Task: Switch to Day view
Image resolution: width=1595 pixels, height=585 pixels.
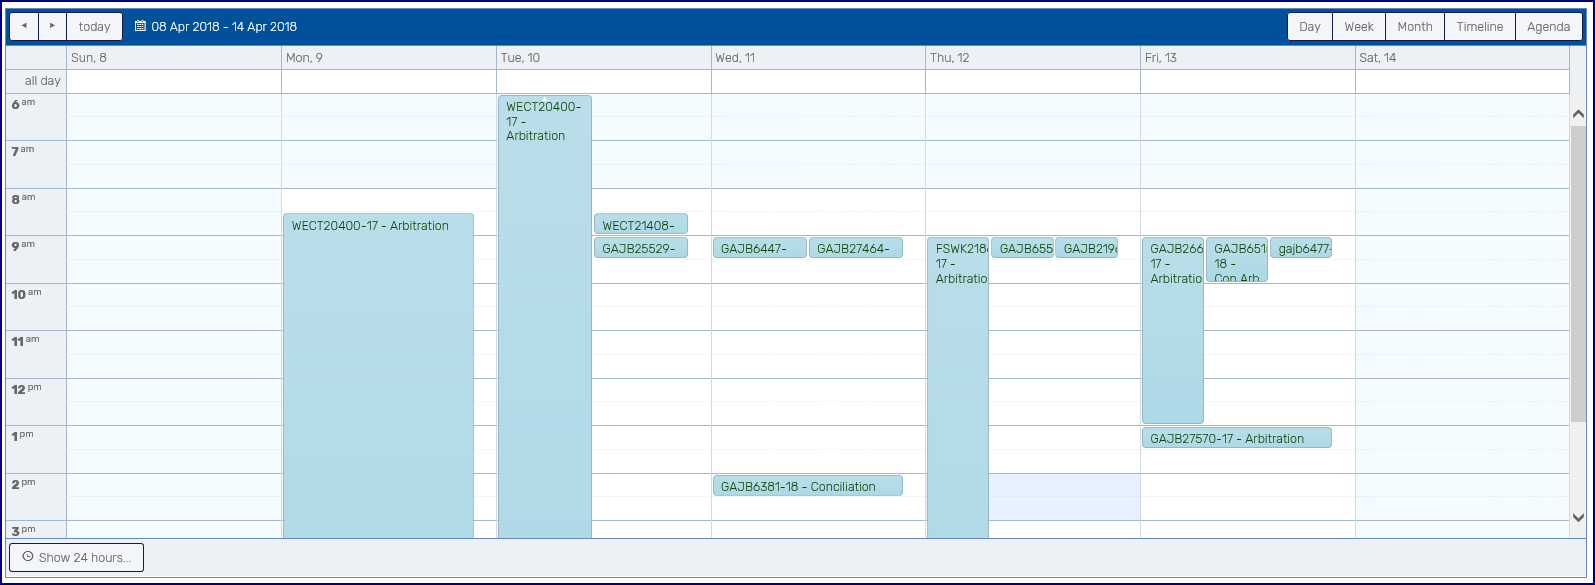Action: tap(1310, 27)
